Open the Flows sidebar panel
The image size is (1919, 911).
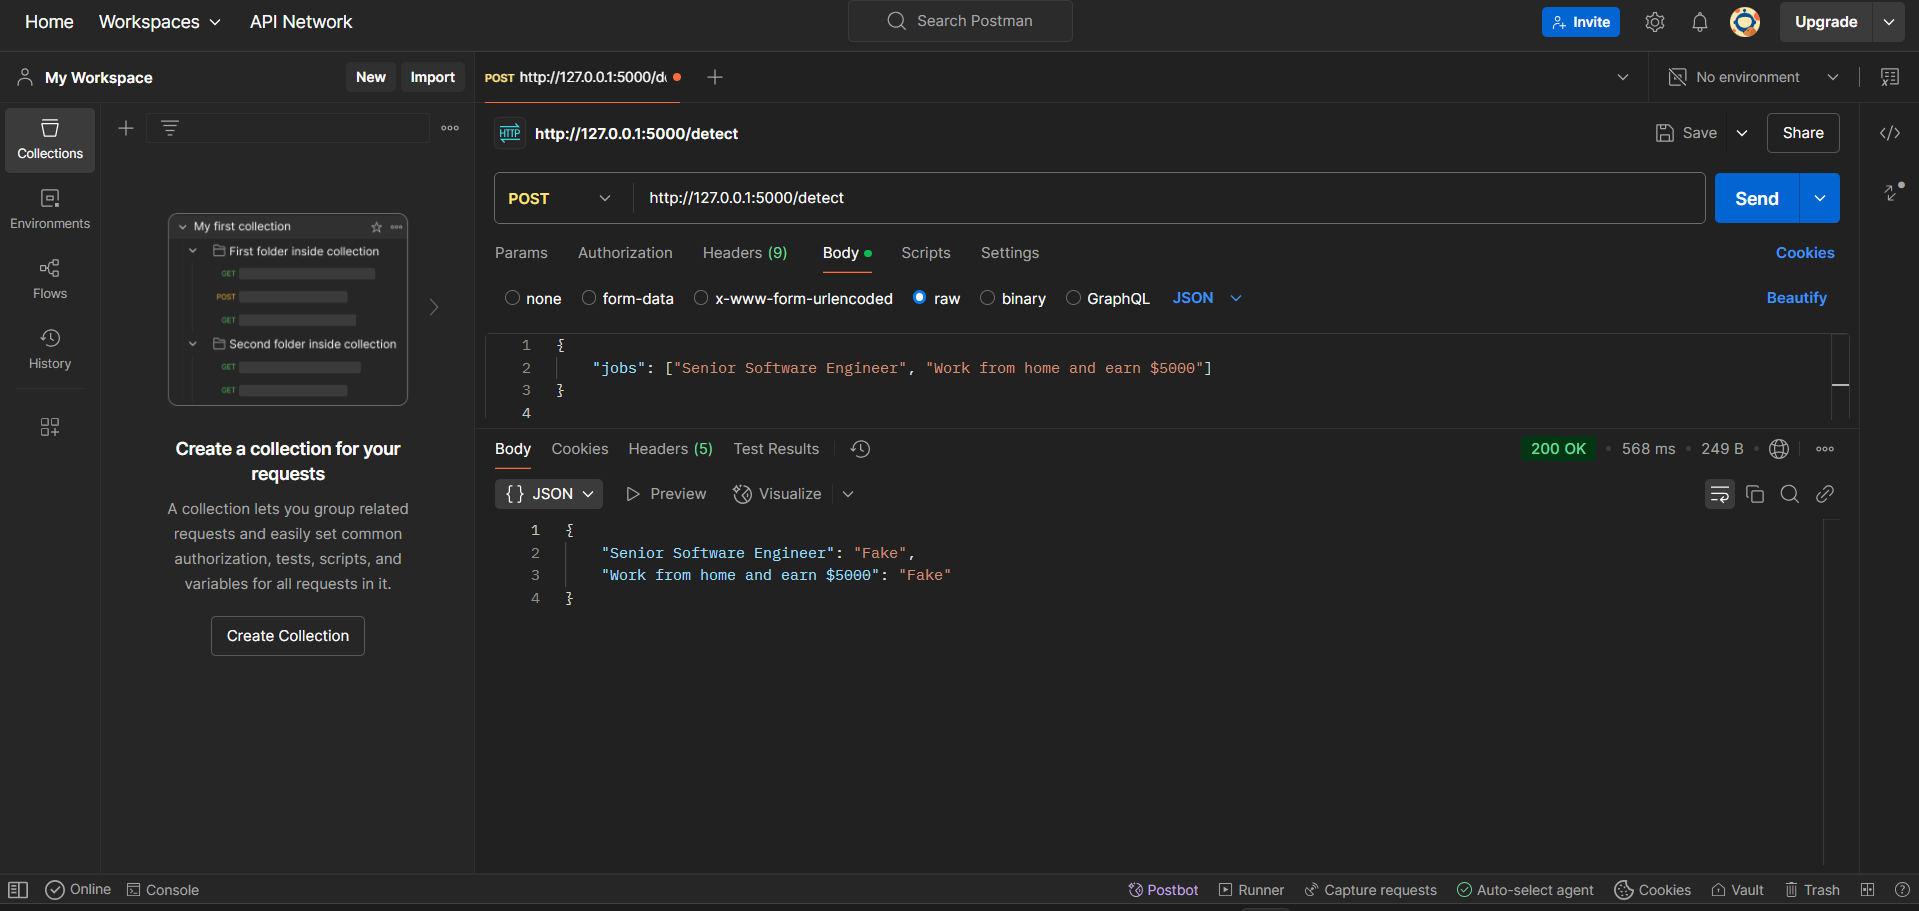[x=50, y=279]
